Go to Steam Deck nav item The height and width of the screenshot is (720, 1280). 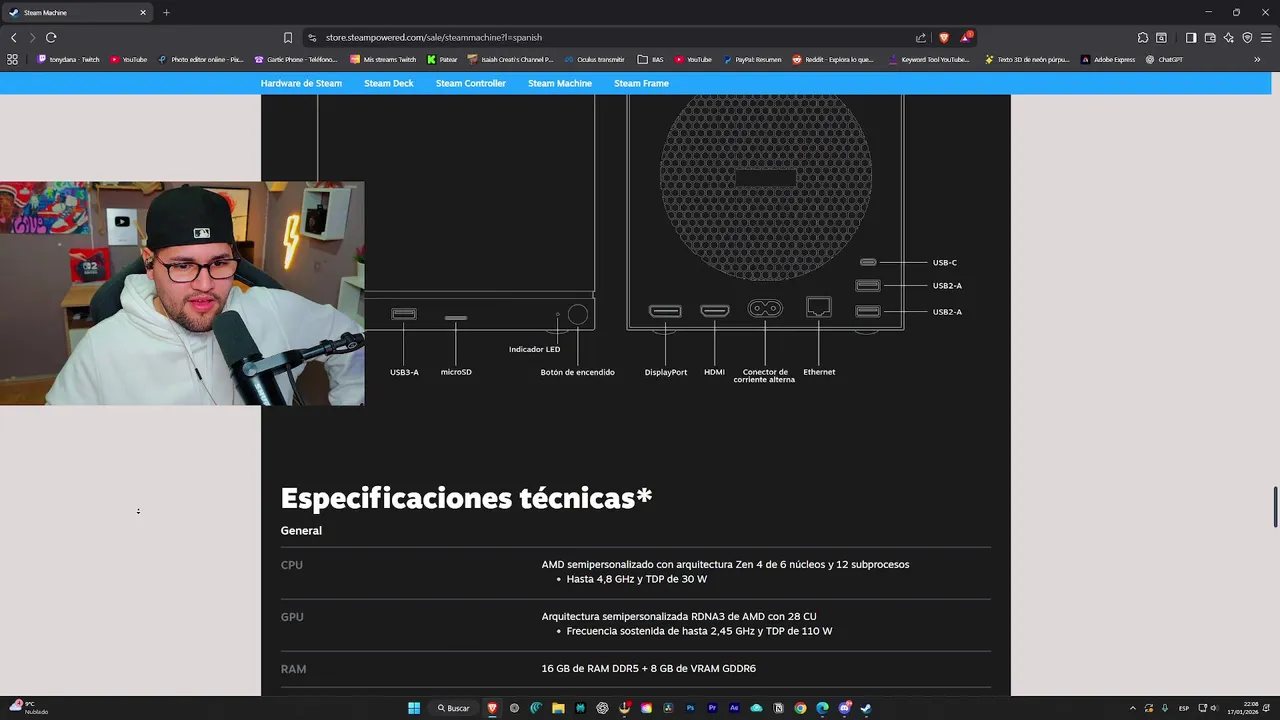(x=388, y=83)
